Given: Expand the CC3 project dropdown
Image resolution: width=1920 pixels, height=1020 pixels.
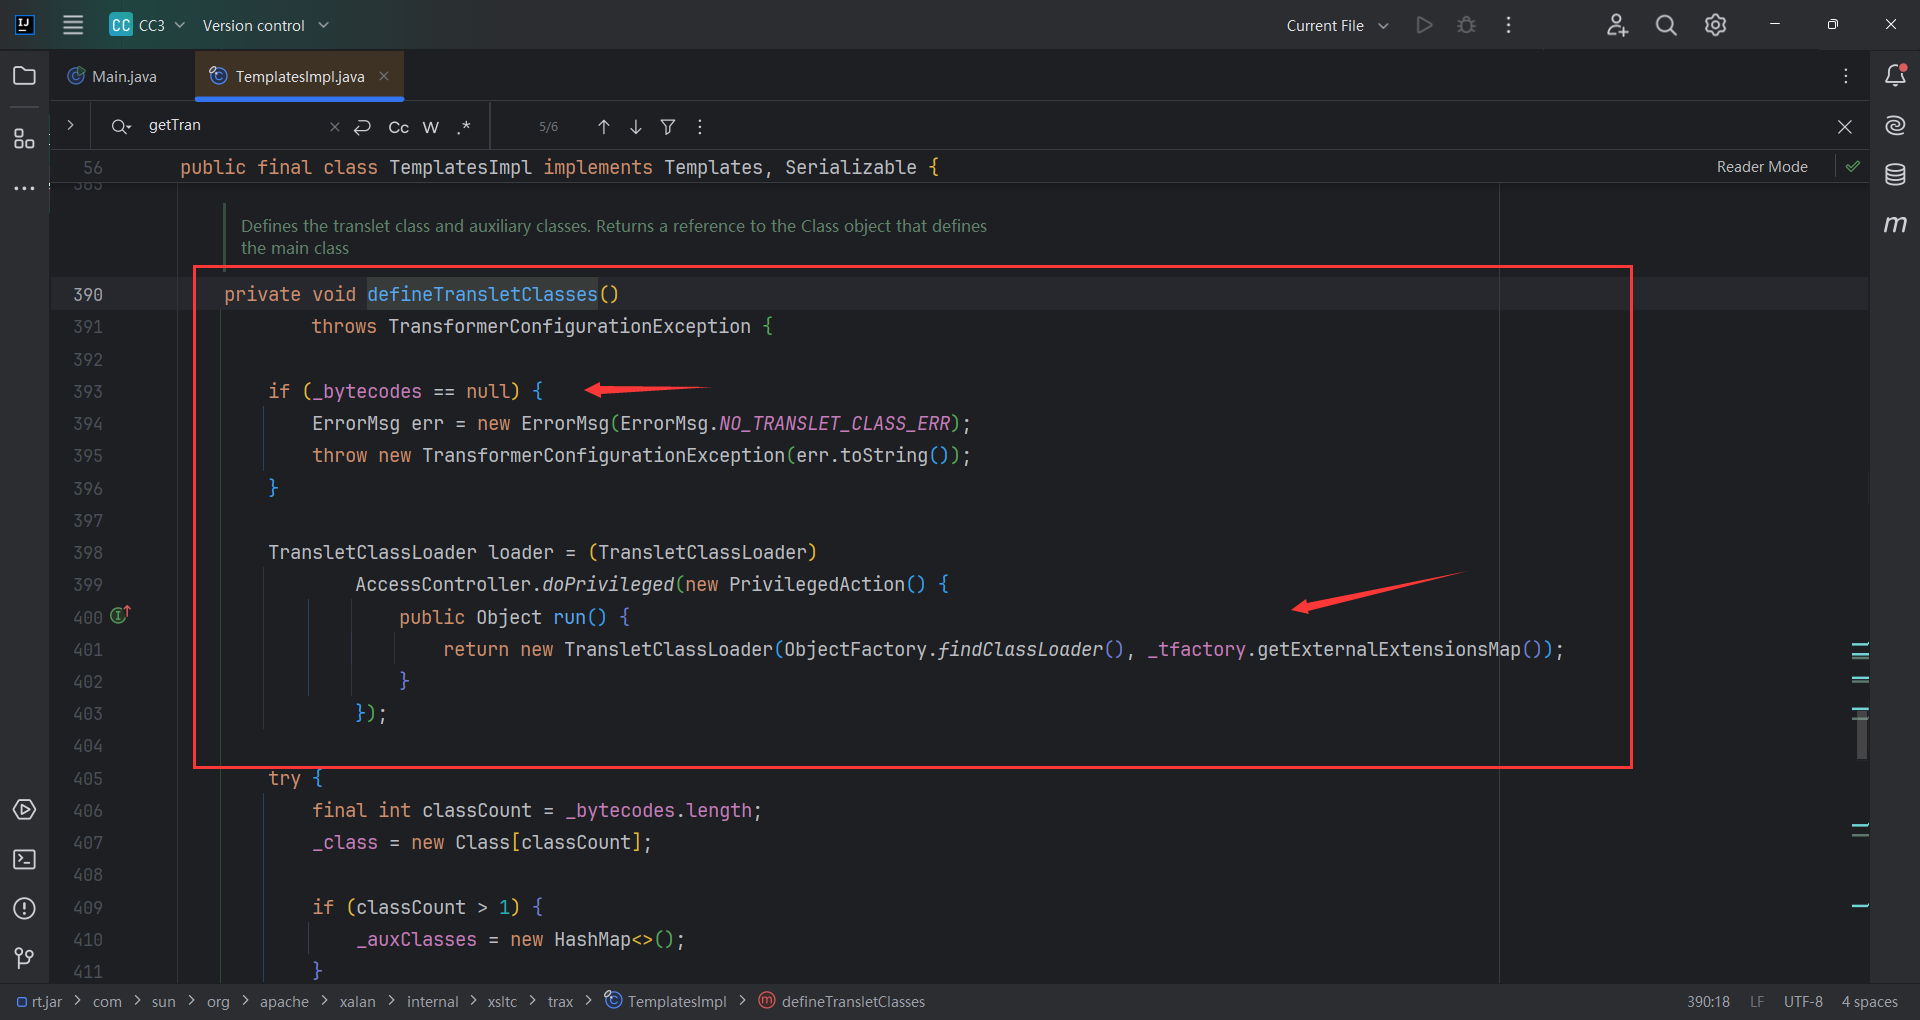Looking at the screenshot, I should (x=148, y=25).
